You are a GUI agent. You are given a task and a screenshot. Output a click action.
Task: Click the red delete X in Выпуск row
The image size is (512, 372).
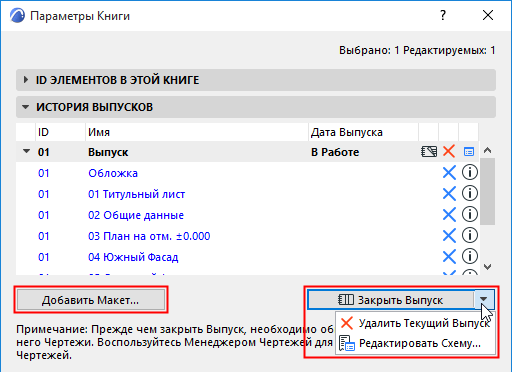click(x=449, y=152)
